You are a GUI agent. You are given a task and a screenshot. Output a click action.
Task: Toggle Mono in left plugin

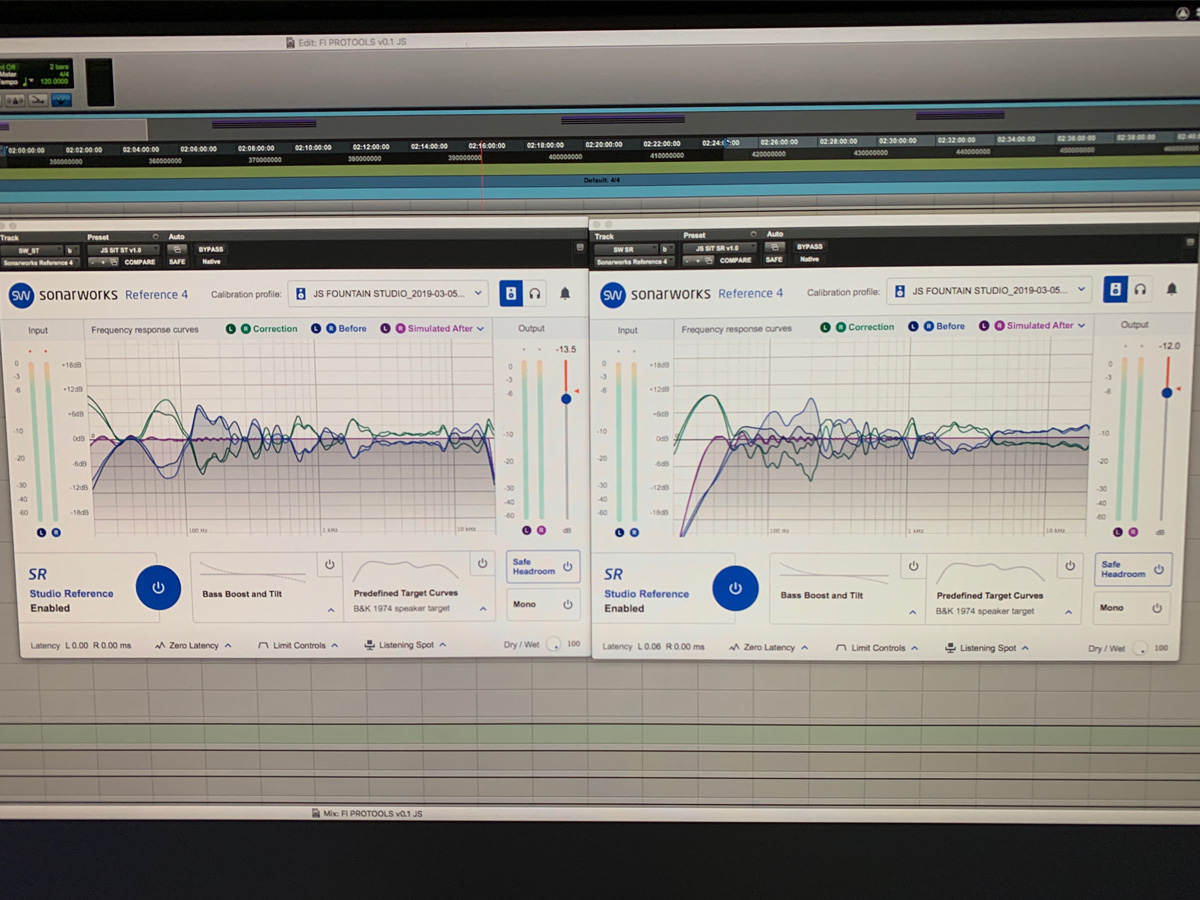click(x=543, y=604)
